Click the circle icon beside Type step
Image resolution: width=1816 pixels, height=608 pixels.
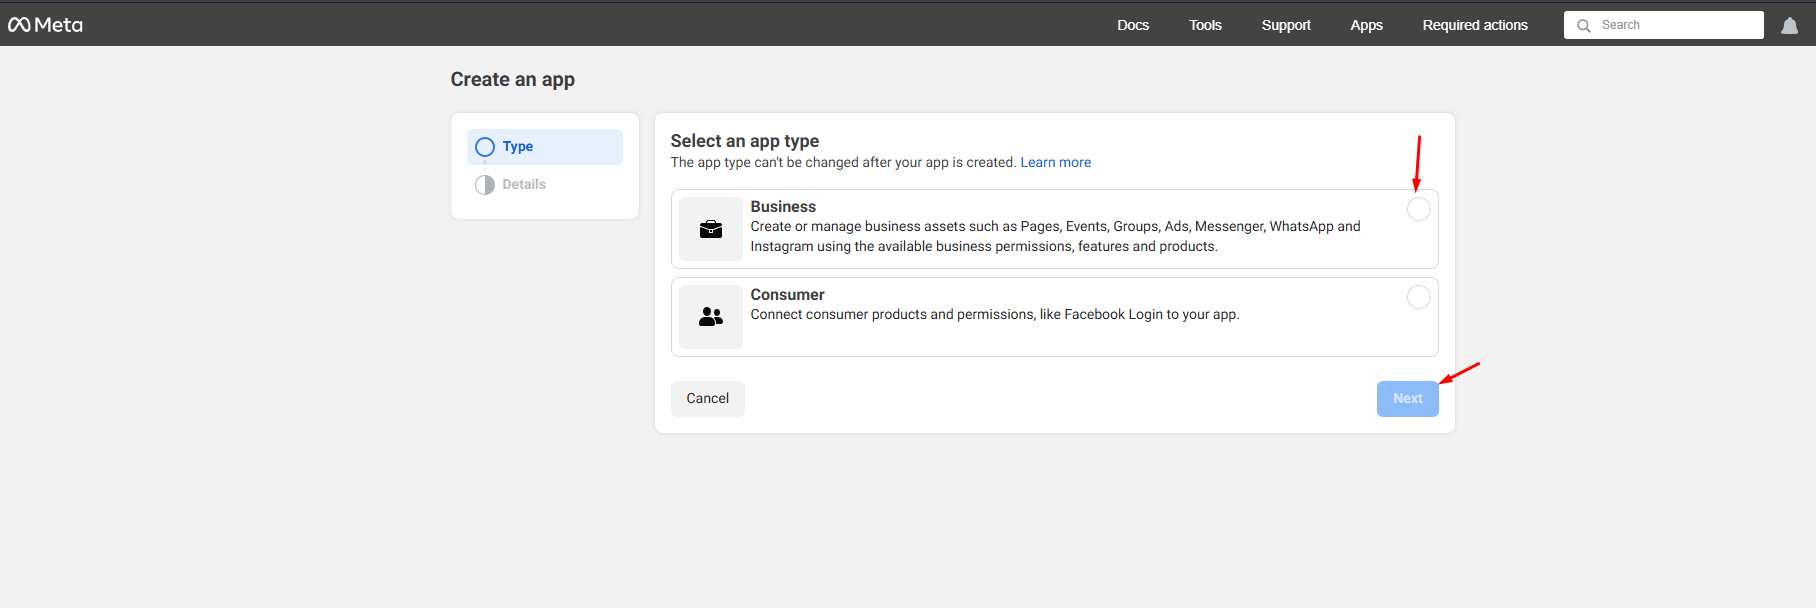[x=485, y=147]
